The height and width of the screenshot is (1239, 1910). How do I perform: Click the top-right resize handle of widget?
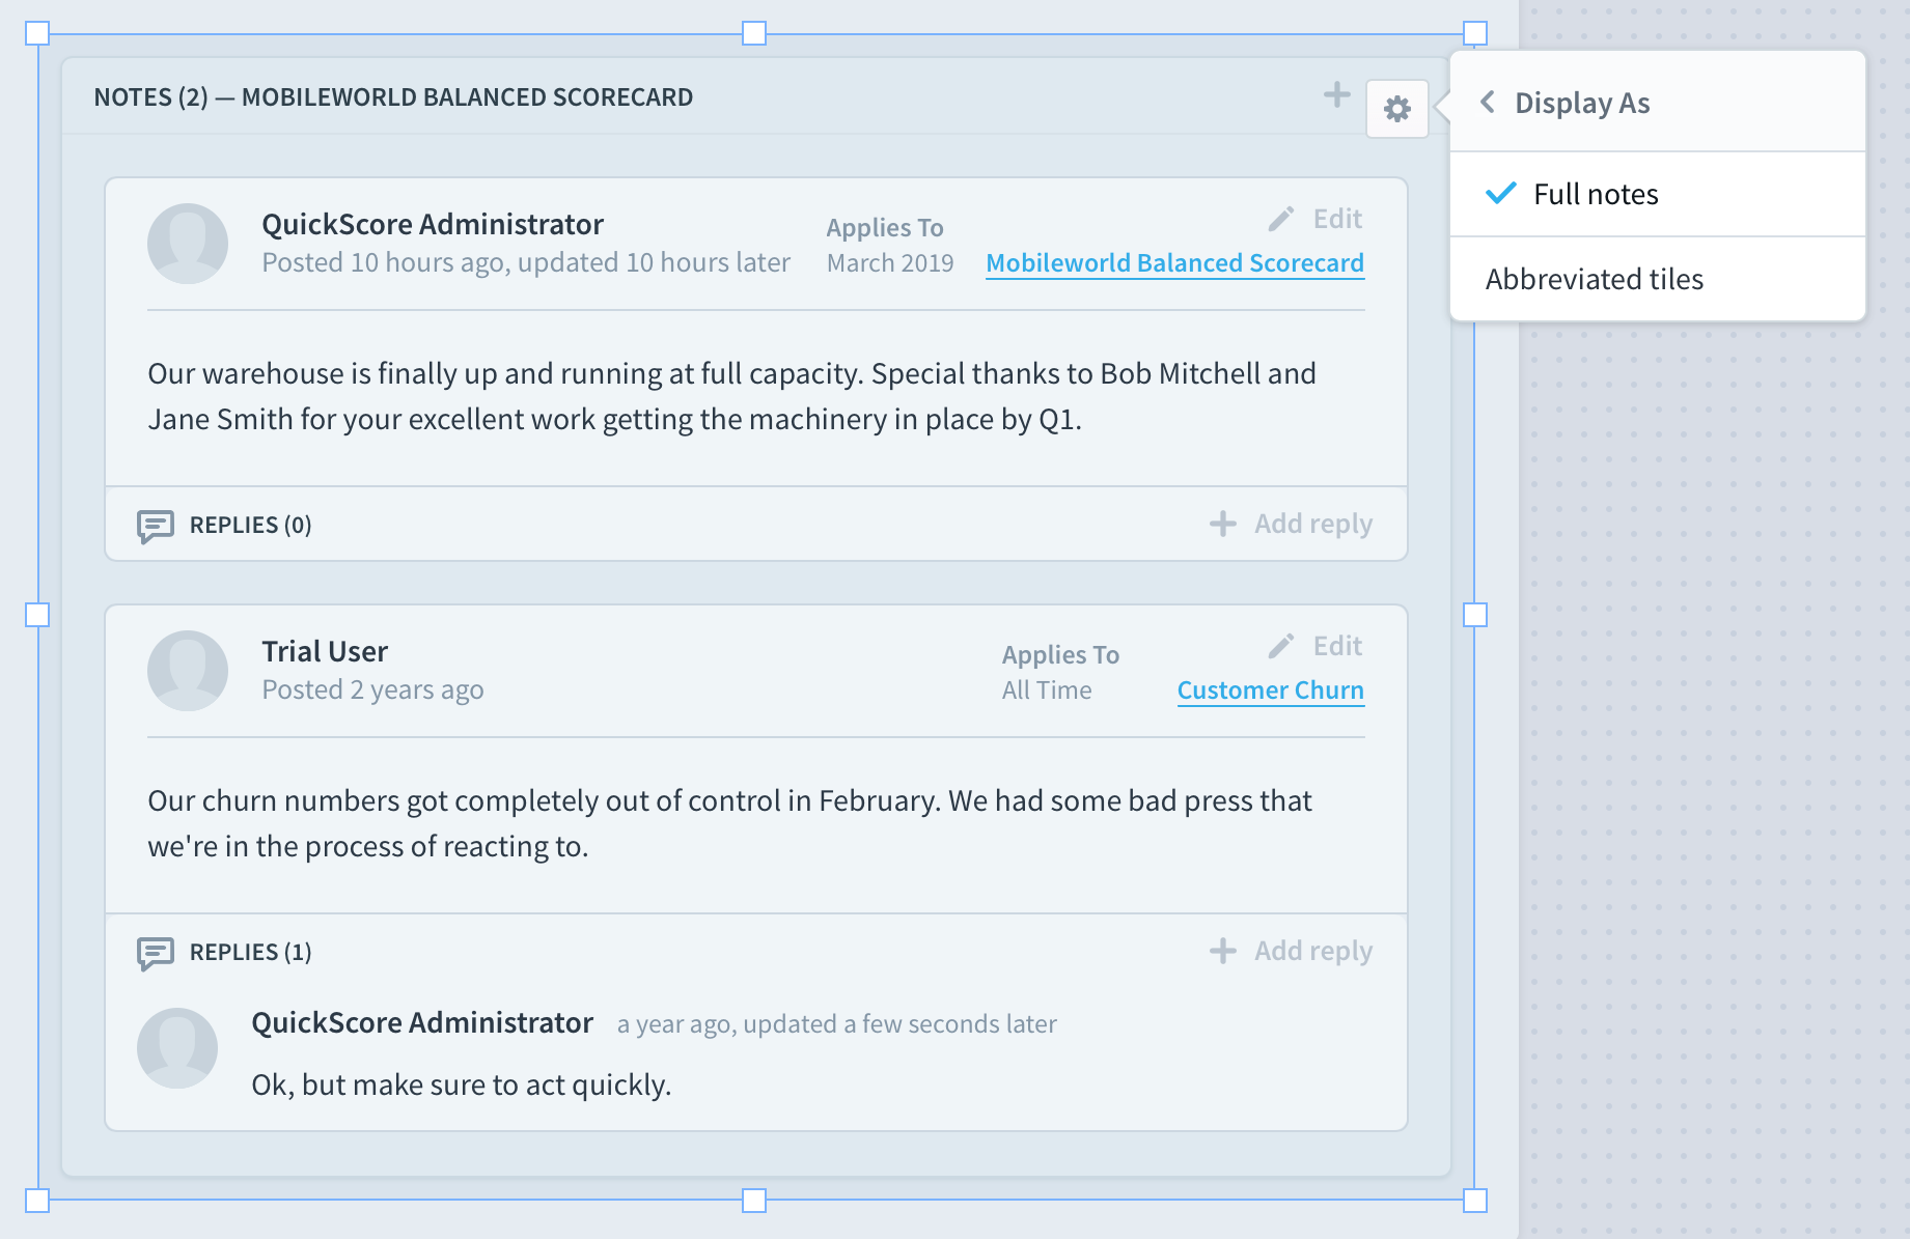point(1475,33)
